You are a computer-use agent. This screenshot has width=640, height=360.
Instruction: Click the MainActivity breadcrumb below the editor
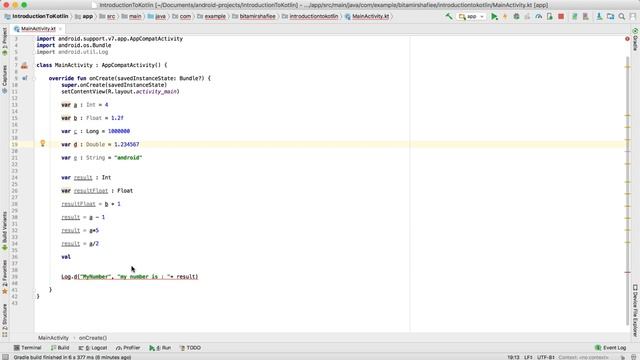coord(53,338)
